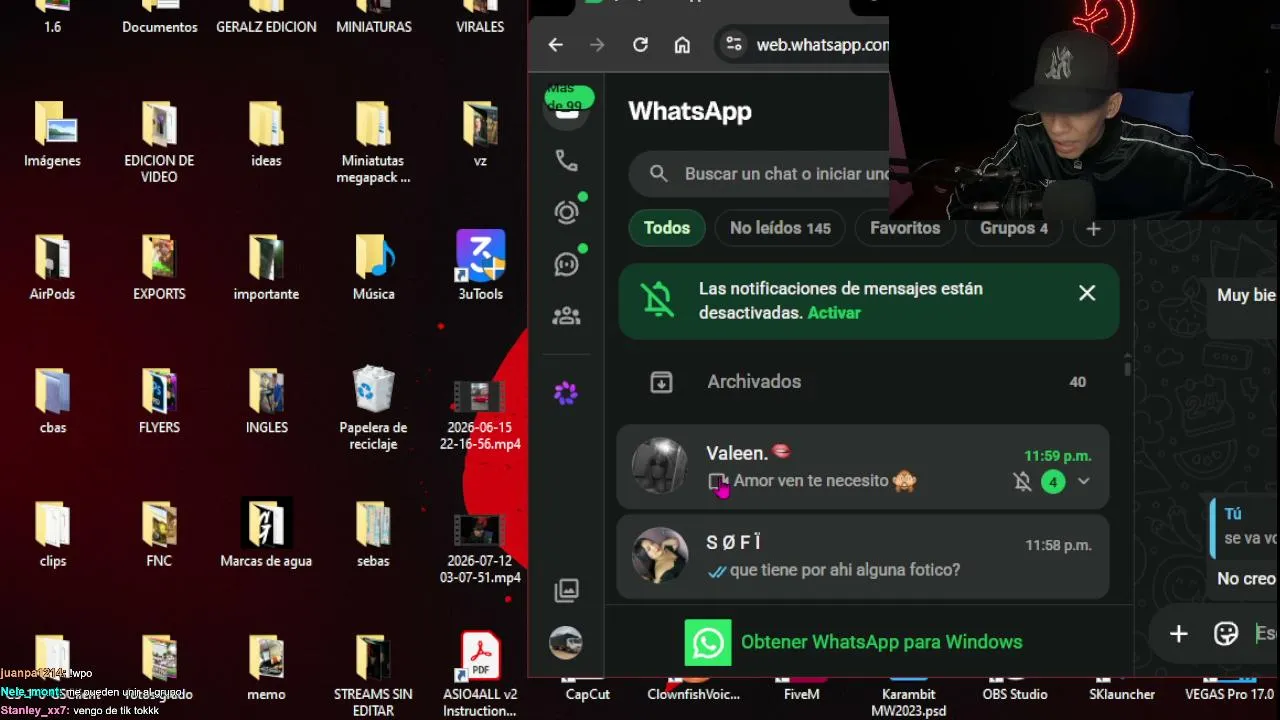The image size is (1280, 720).
Task: Open the Chats section in WhatsApp sidebar
Action: point(567,109)
